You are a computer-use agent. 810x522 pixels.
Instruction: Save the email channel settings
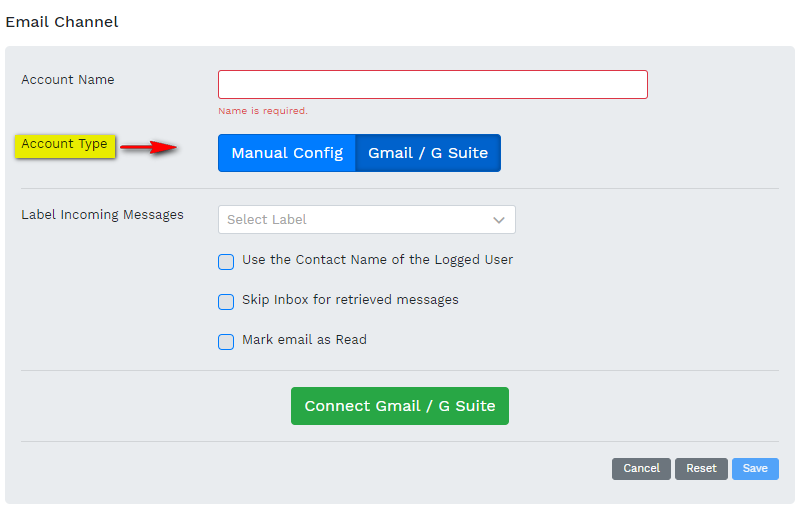(755, 468)
